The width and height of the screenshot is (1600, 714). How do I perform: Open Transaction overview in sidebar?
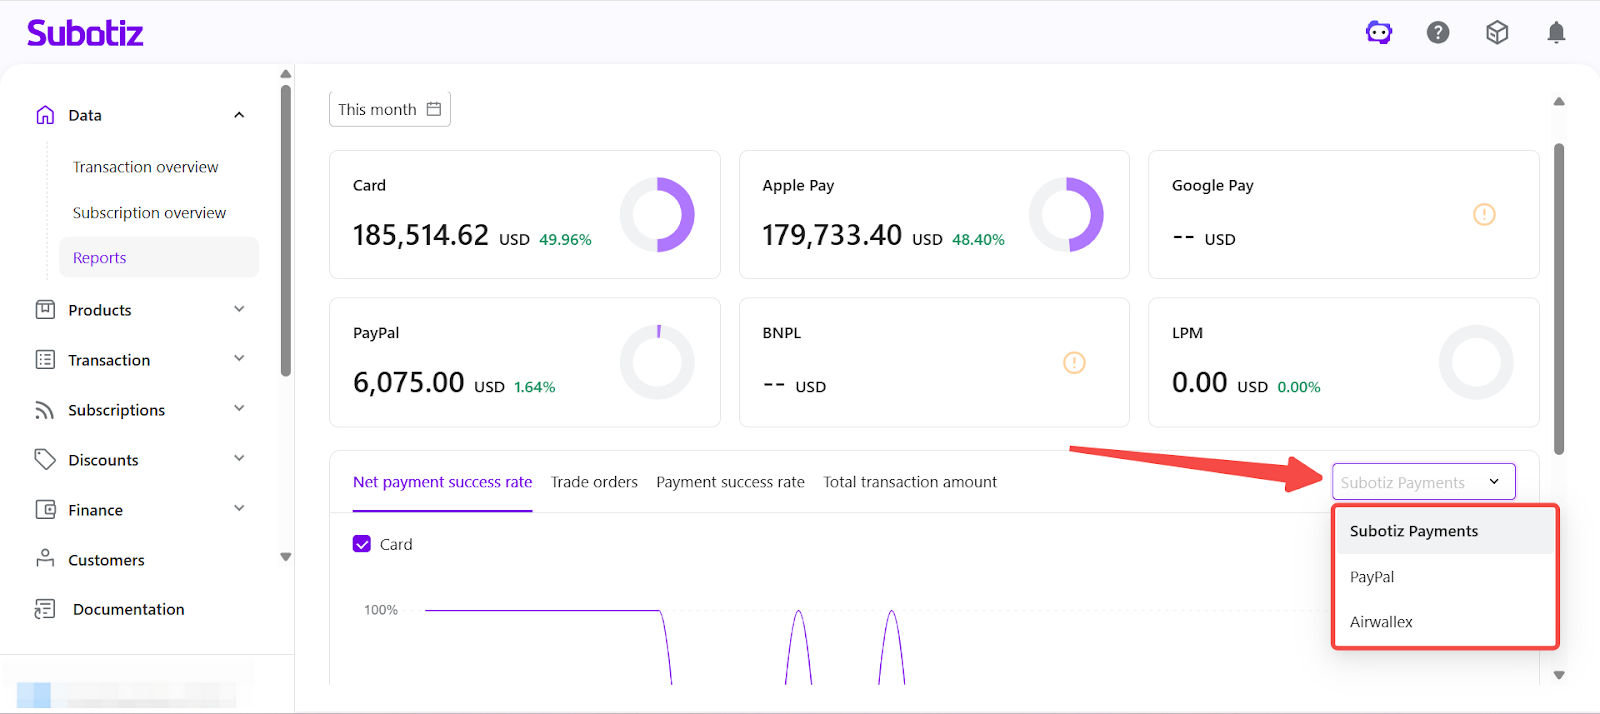(145, 167)
